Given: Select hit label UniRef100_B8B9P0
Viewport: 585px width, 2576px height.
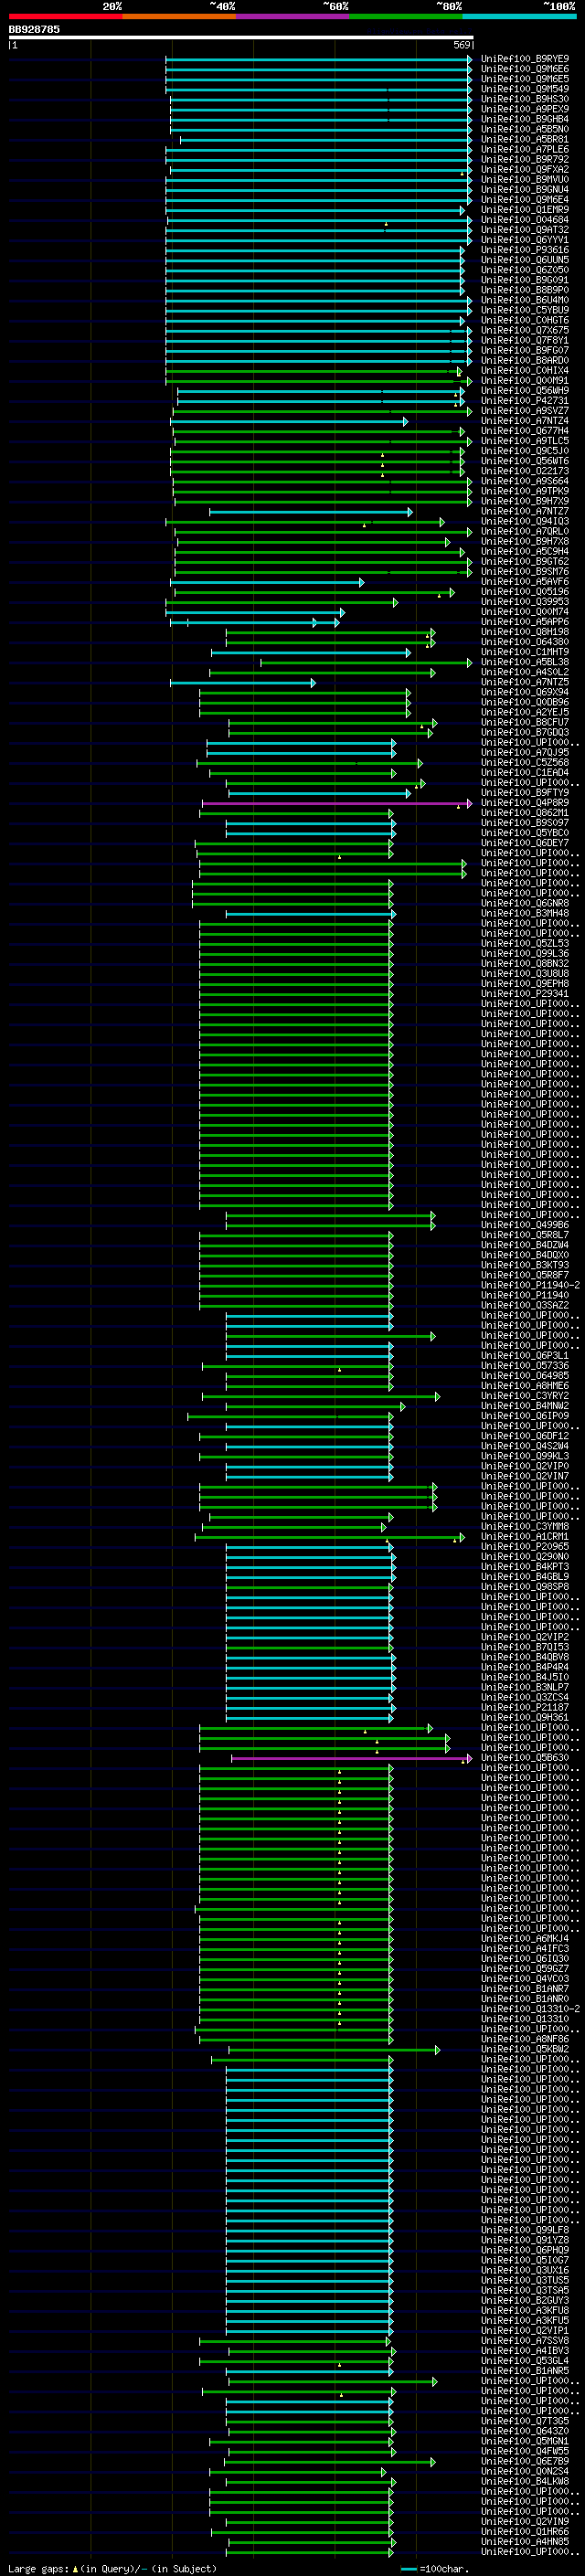Looking at the screenshot, I should click(x=525, y=290).
